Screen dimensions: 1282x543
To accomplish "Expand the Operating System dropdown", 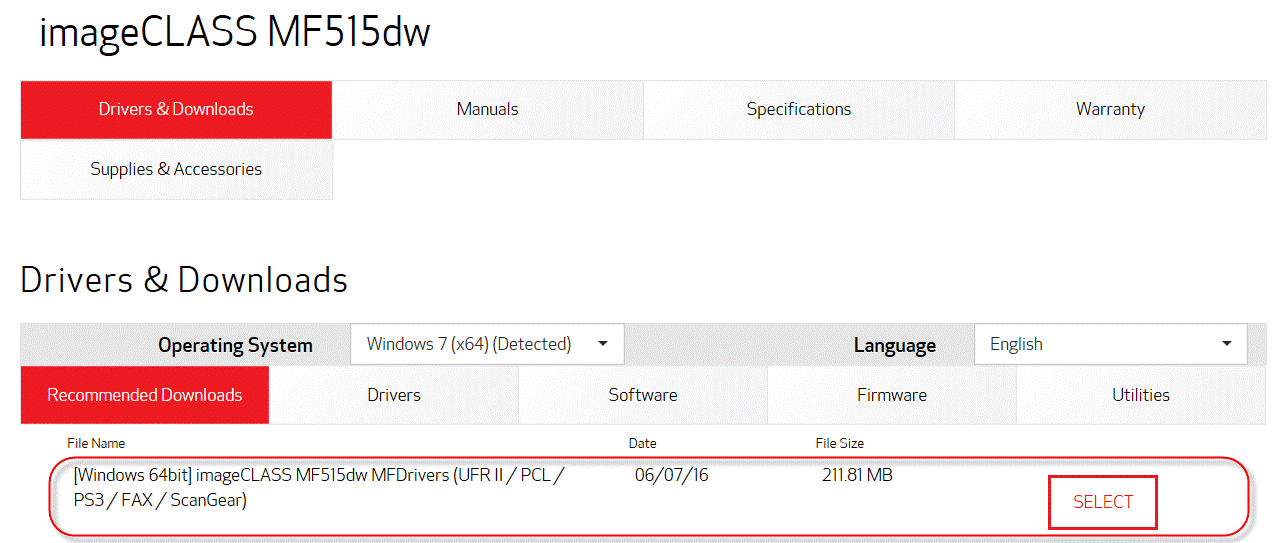I will (487, 344).
